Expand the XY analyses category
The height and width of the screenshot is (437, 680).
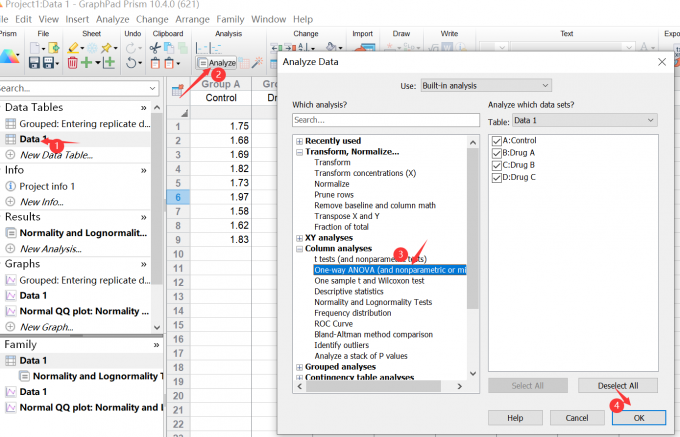(x=299, y=238)
